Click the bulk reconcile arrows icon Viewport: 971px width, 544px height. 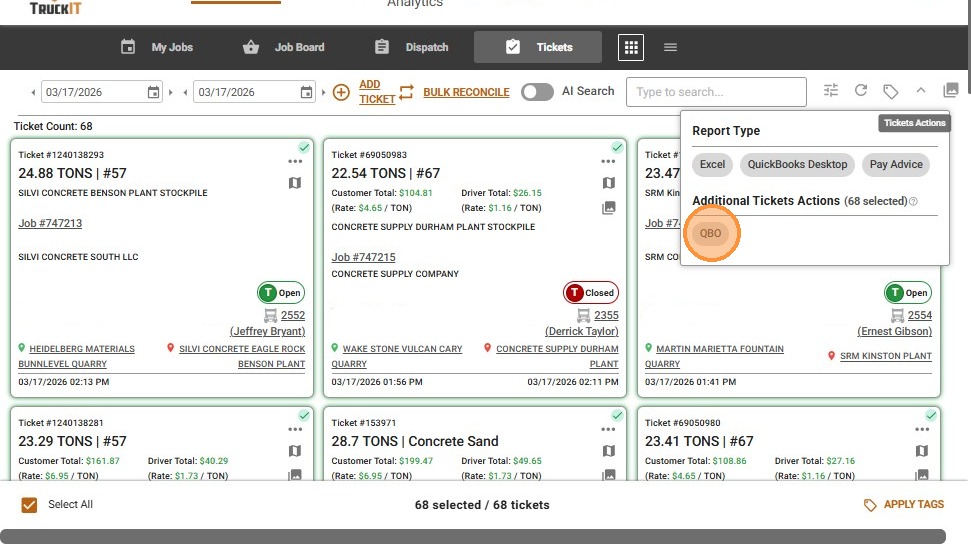(x=406, y=92)
